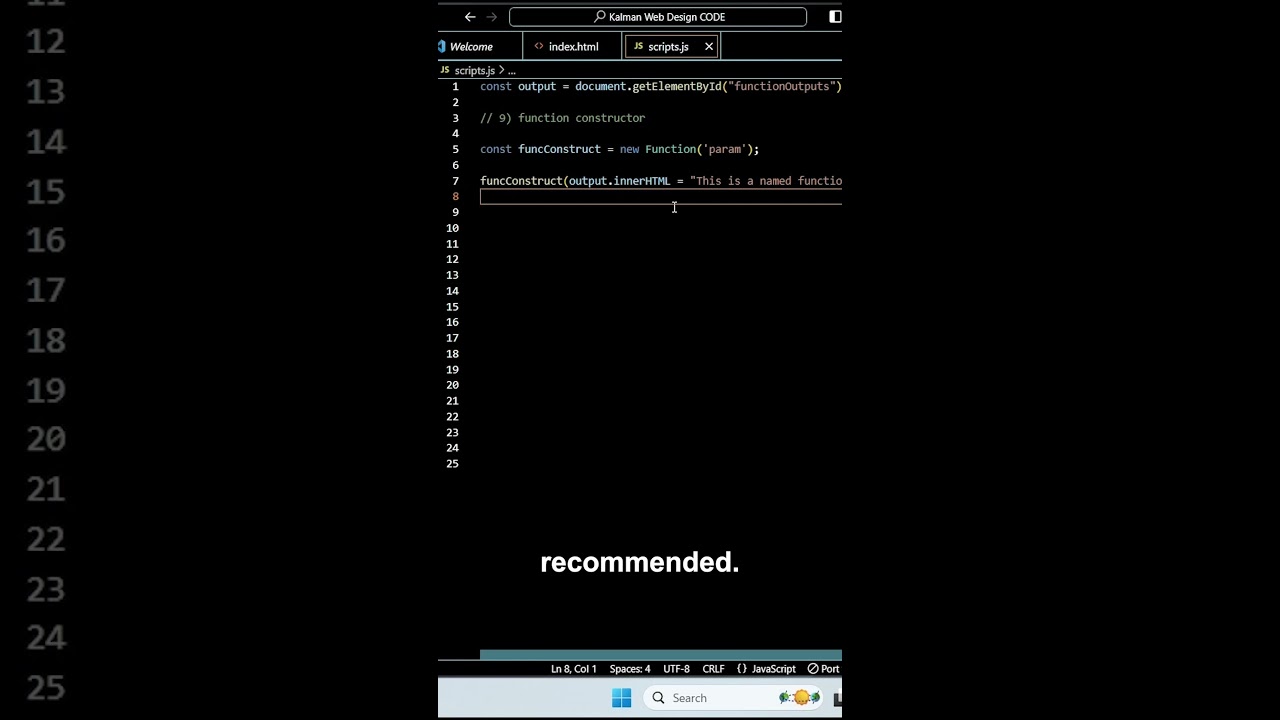Click the curly braces icon beside JavaScript
Screen dimensions: 1280x720
[741, 669]
